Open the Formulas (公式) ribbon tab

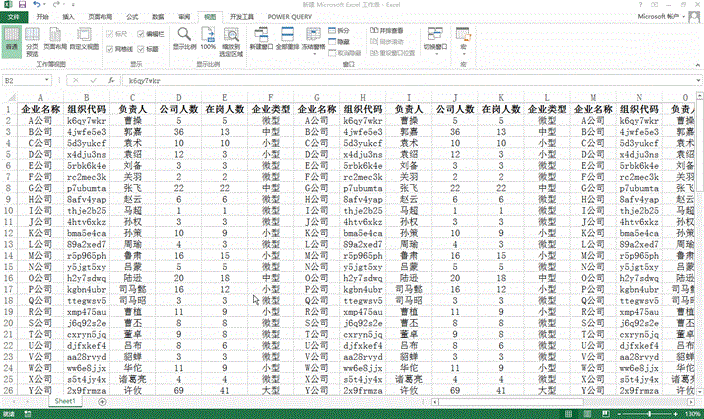(x=132, y=17)
